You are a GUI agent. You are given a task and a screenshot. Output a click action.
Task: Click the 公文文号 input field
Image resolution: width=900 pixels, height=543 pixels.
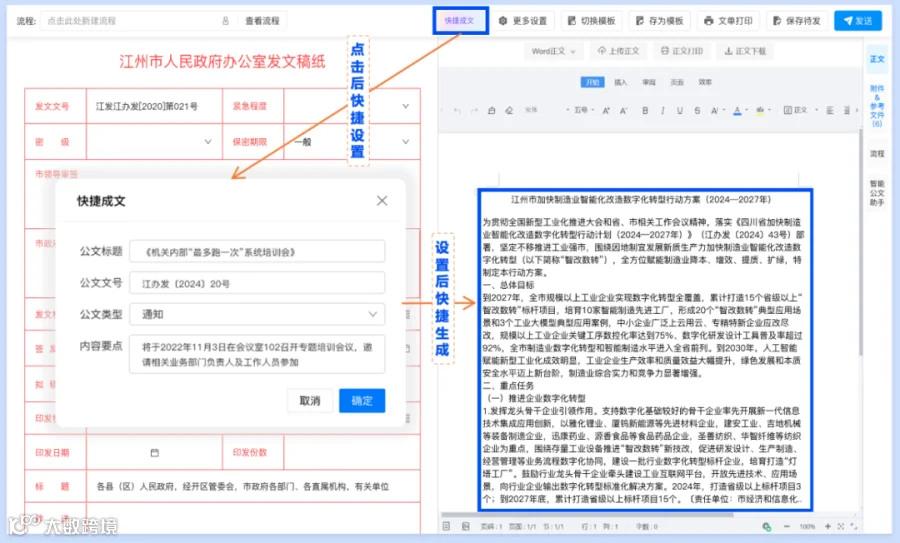pyautogui.click(x=257, y=283)
